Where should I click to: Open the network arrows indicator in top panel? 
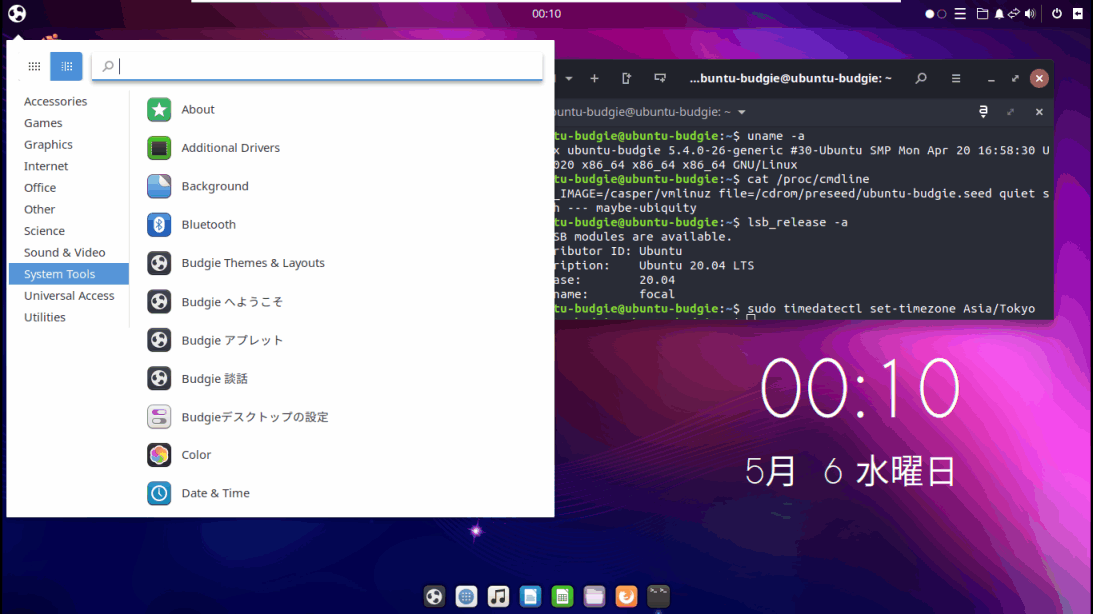pos(1014,13)
